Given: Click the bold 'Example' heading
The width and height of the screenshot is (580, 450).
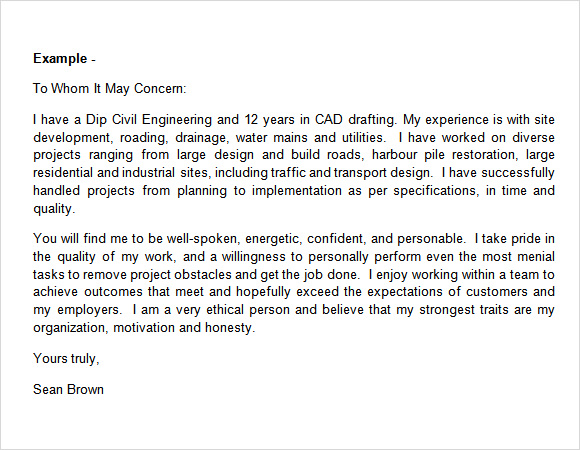Looking at the screenshot, I should coord(60,59).
